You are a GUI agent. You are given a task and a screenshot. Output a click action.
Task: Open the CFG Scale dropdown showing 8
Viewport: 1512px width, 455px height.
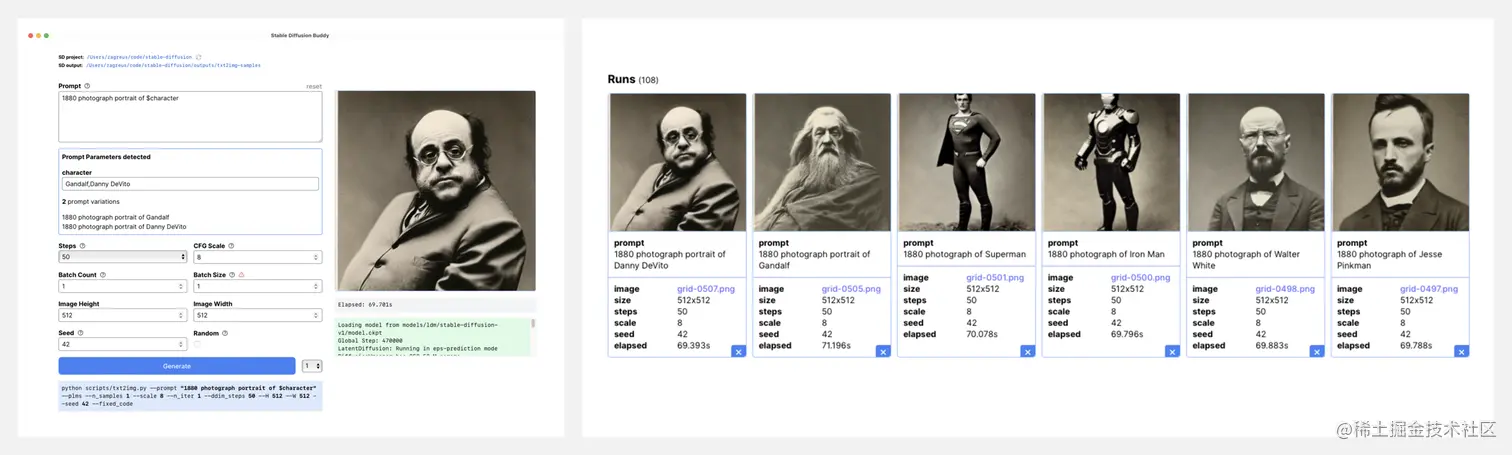257,257
